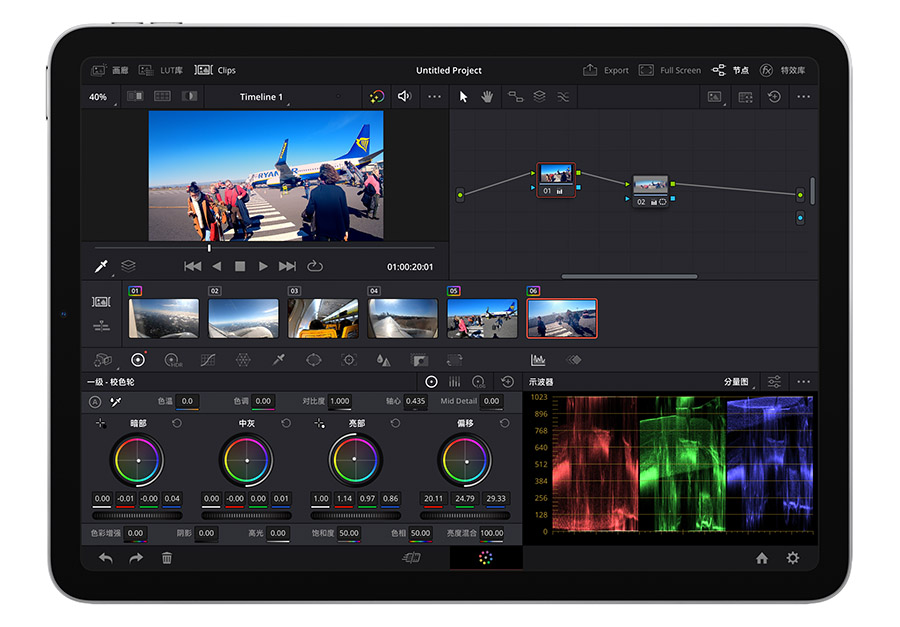Image resolution: width=900 pixels, height=627 pixels.
Task: Open the keyframes diamond panel
Action: [x=573, y=360]
